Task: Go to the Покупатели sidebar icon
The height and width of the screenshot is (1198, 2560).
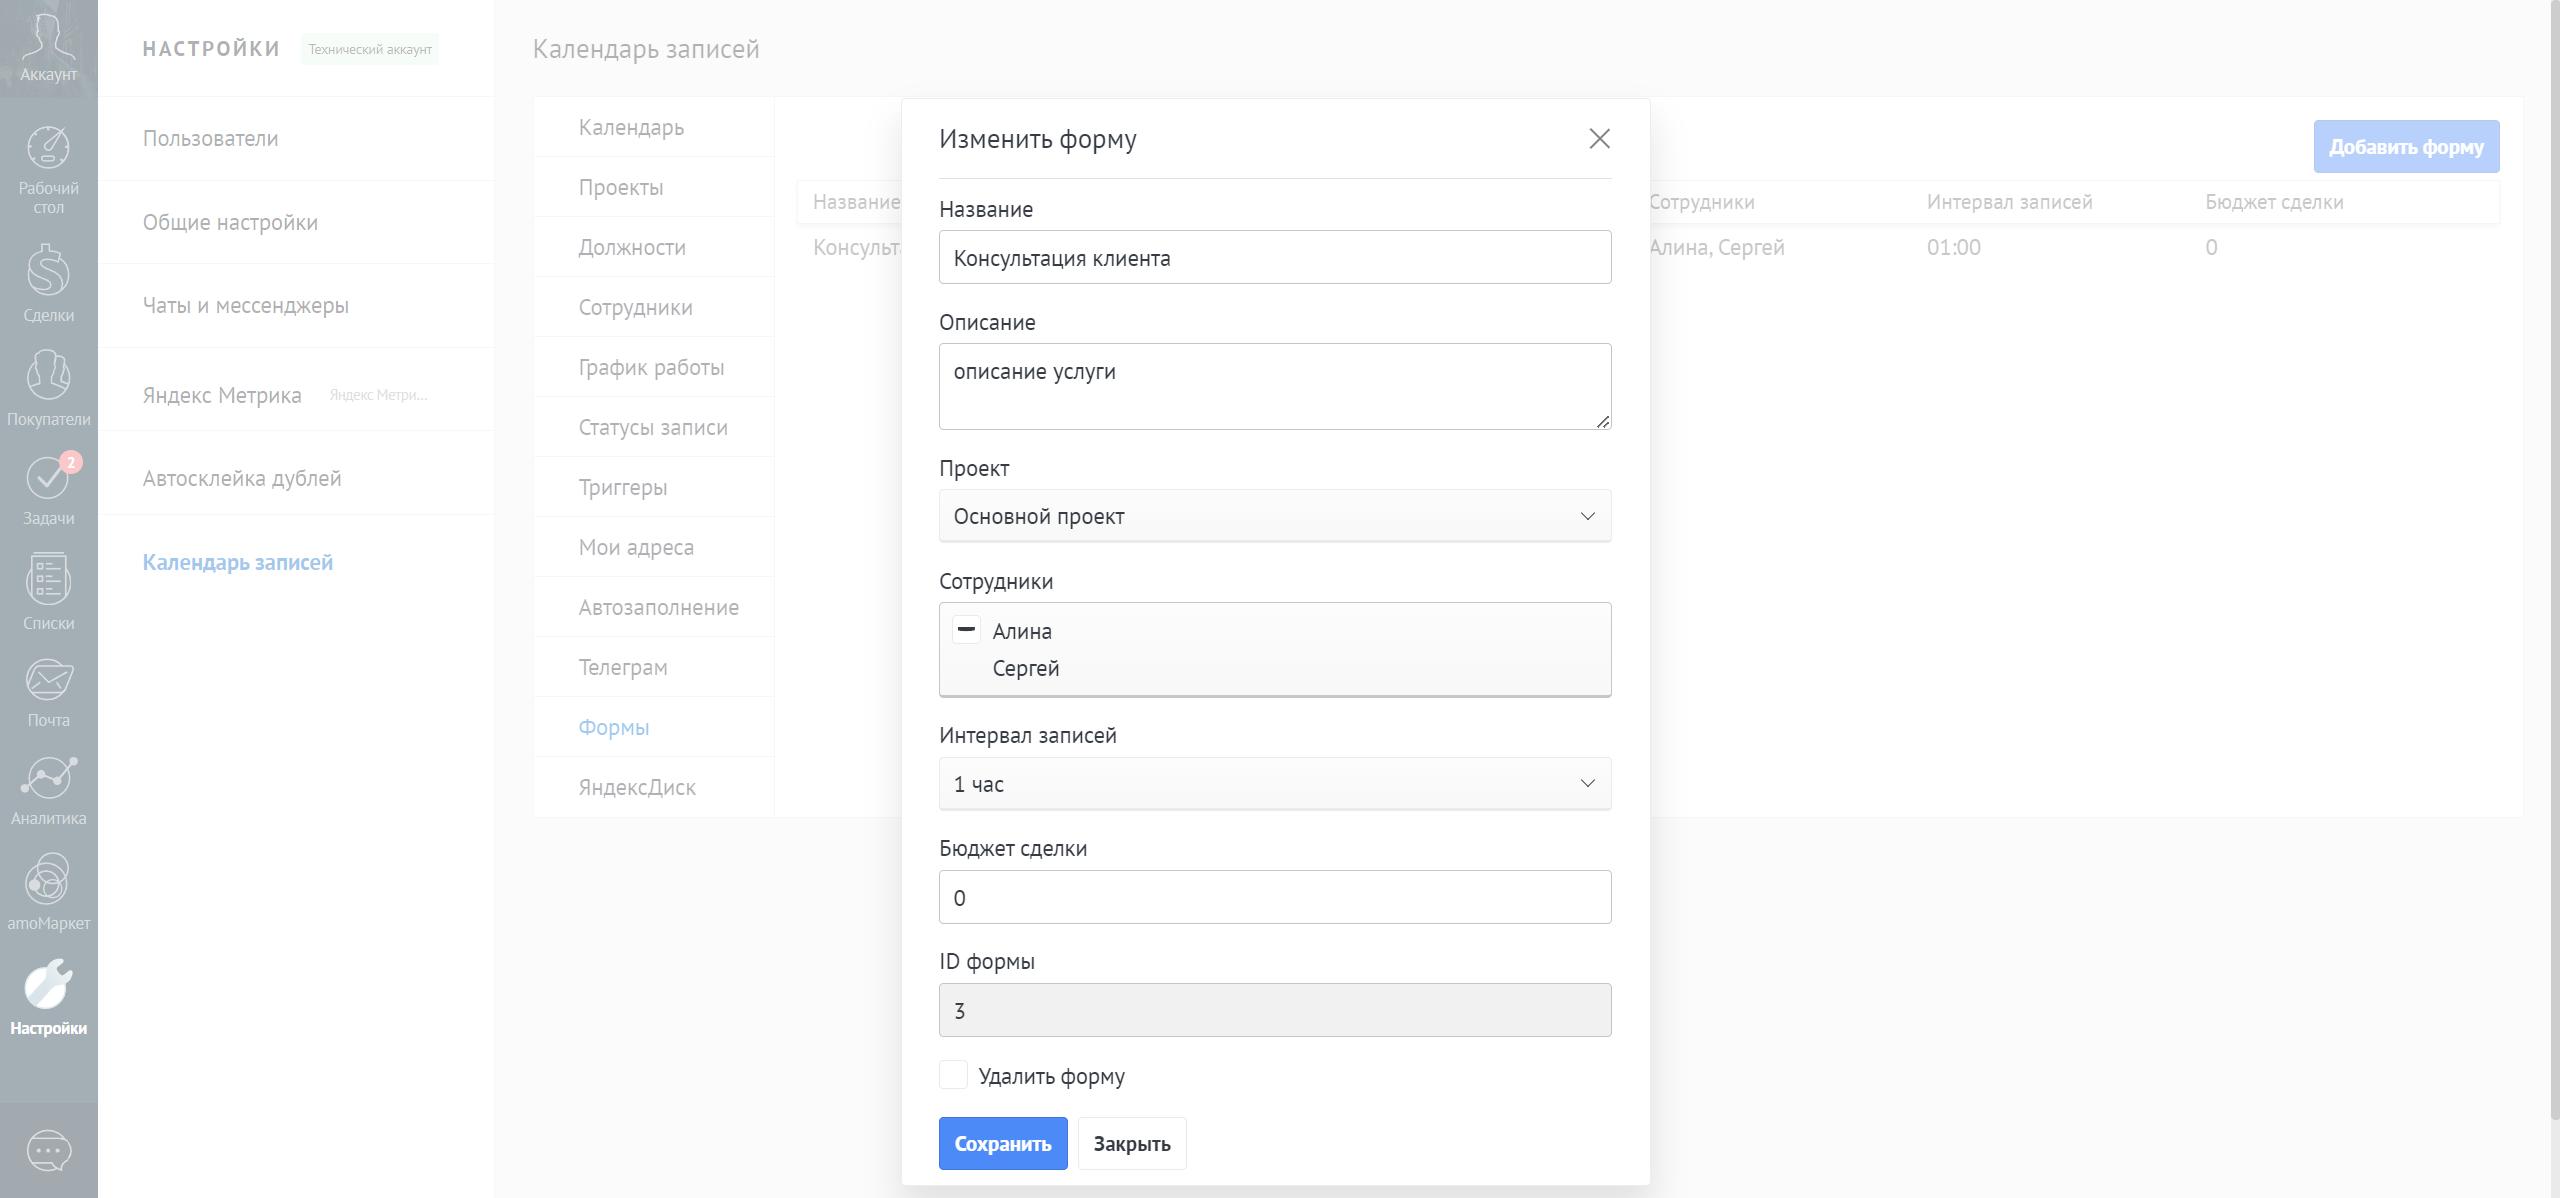Action: tap(48, 388)
